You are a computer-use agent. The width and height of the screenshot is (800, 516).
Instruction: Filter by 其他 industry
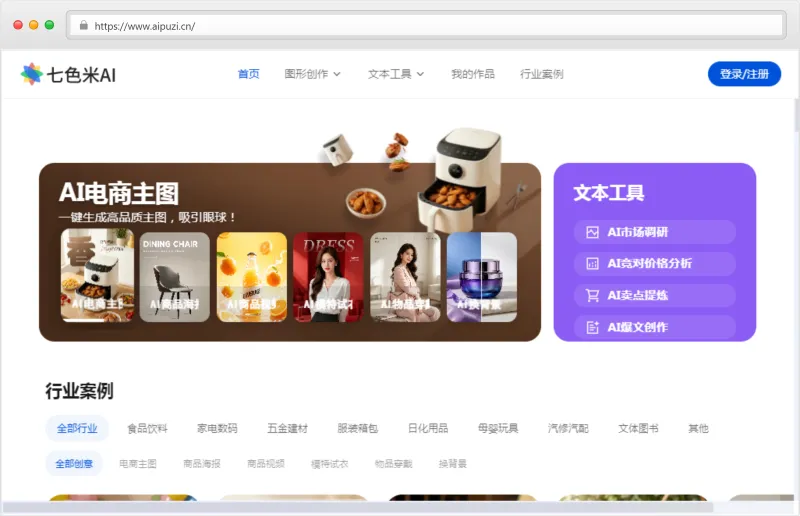coord(698,428)
